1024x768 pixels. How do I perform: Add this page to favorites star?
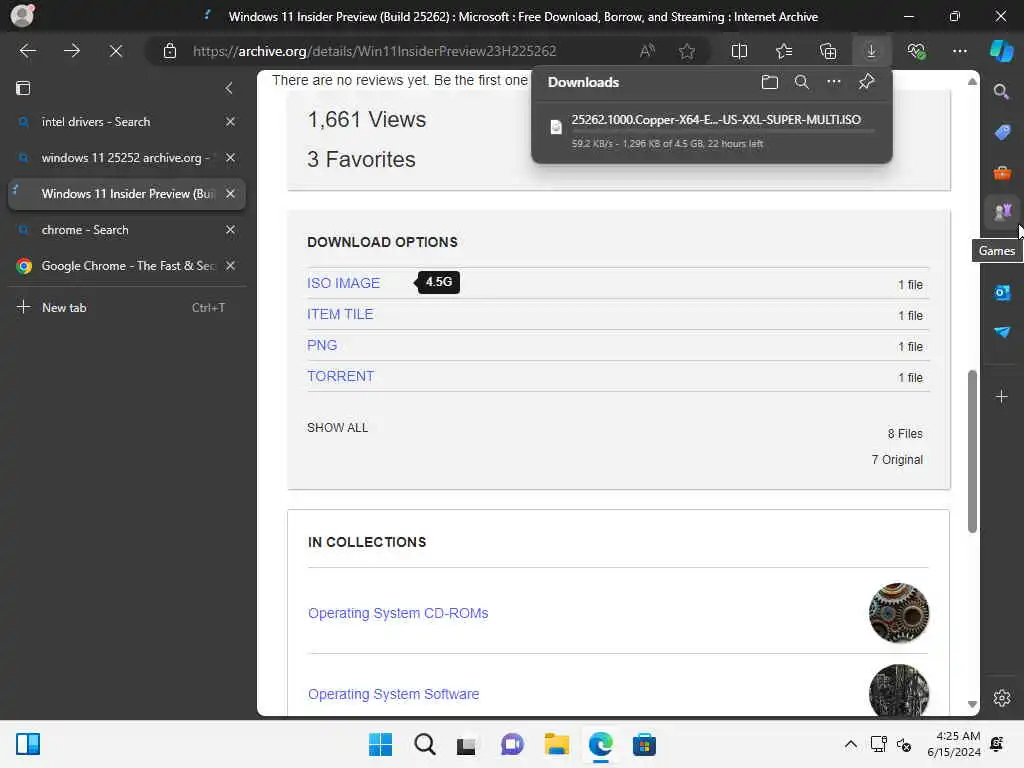coord(686,51)
